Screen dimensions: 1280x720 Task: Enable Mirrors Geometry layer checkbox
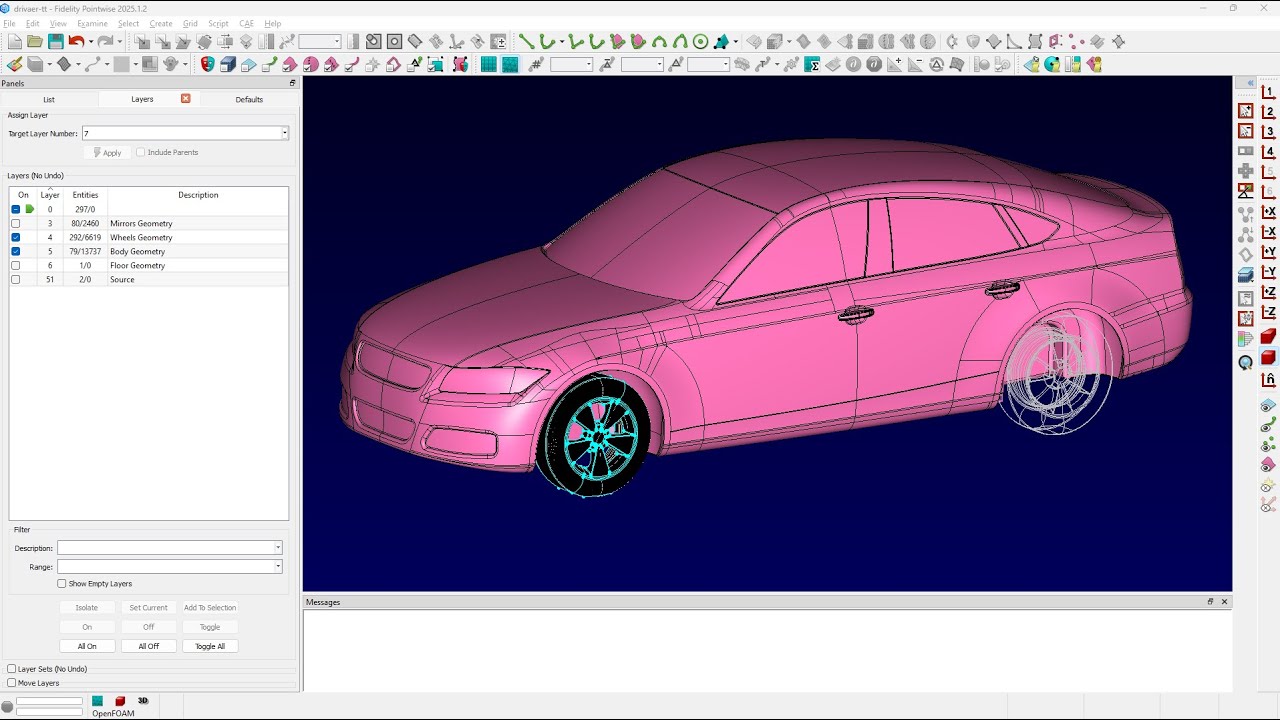[16, 223]
